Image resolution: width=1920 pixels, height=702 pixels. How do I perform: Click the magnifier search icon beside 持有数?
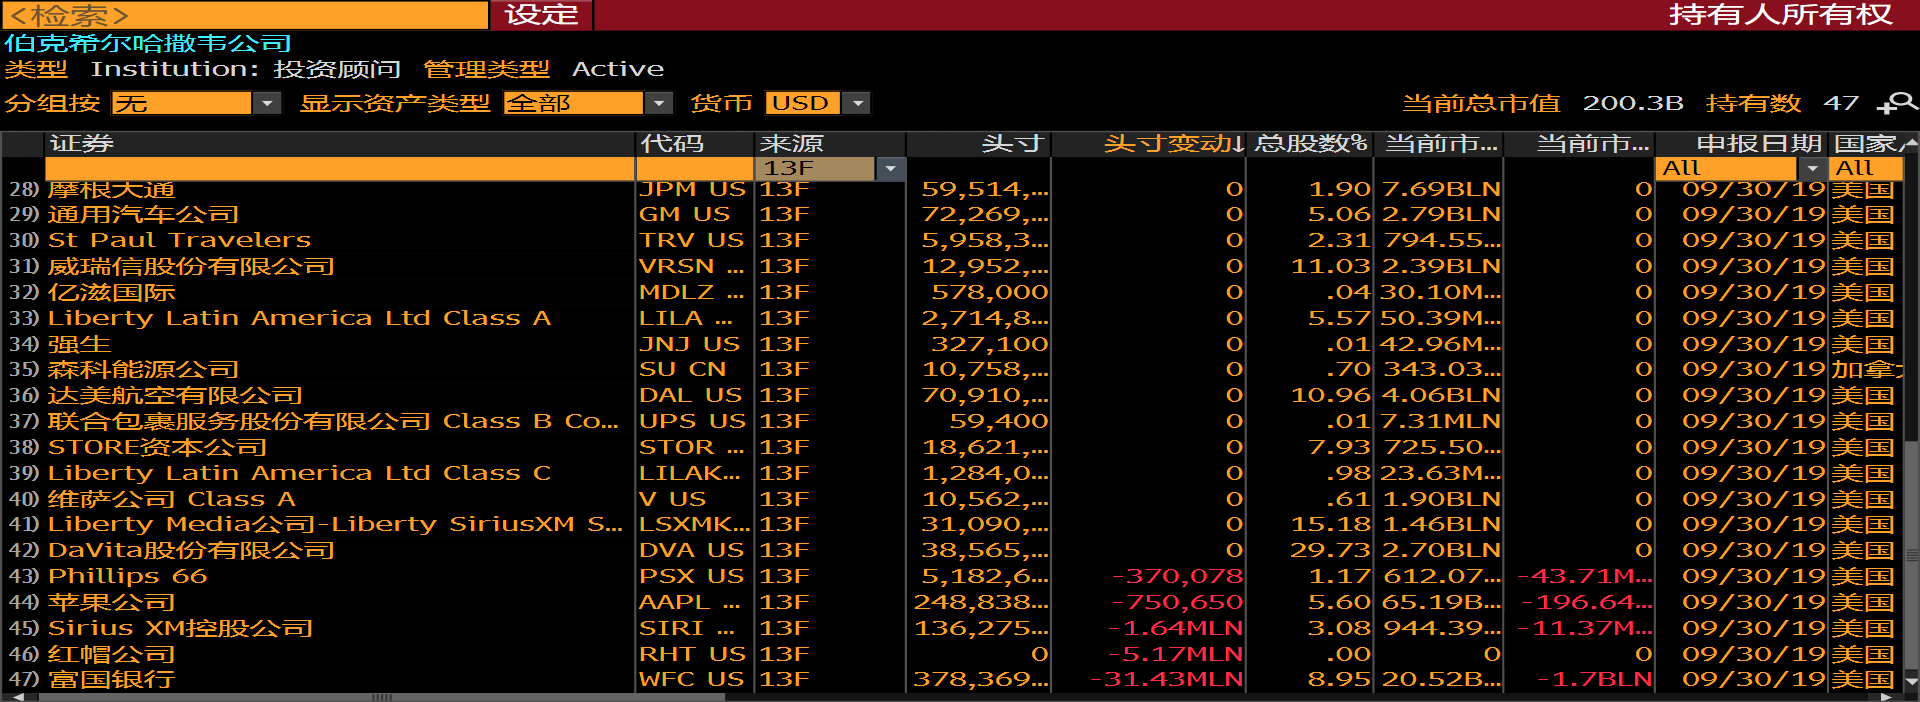pos(1897,103)
